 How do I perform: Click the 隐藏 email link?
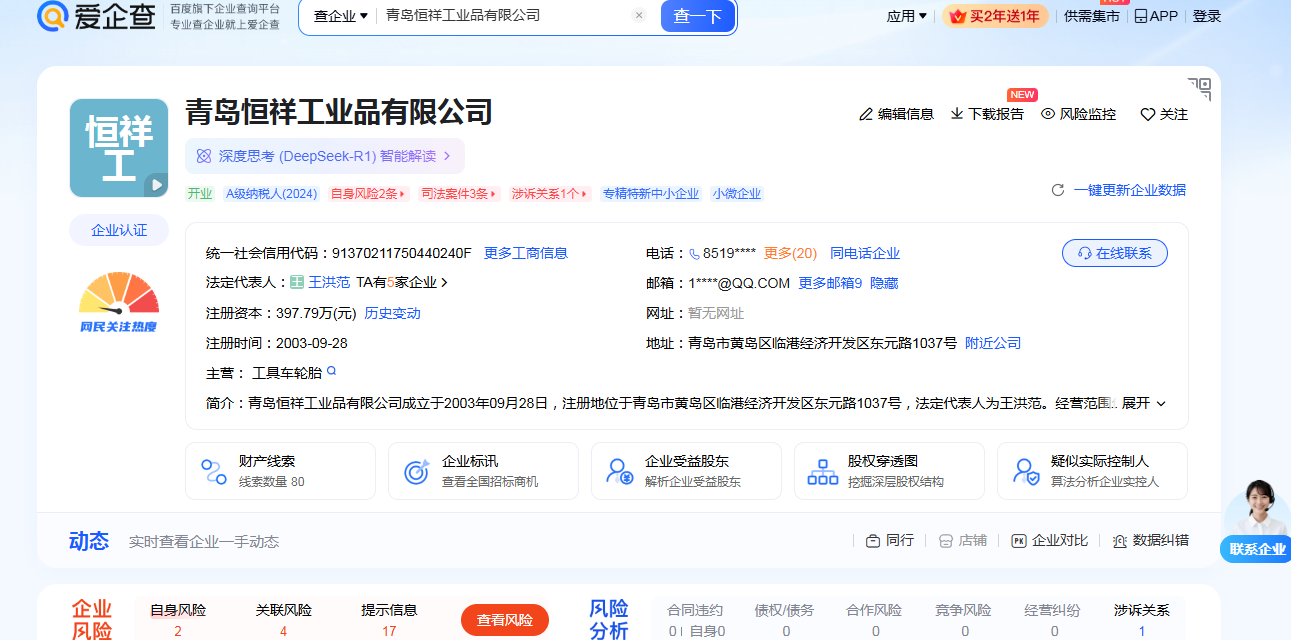(x=884, y=283)
